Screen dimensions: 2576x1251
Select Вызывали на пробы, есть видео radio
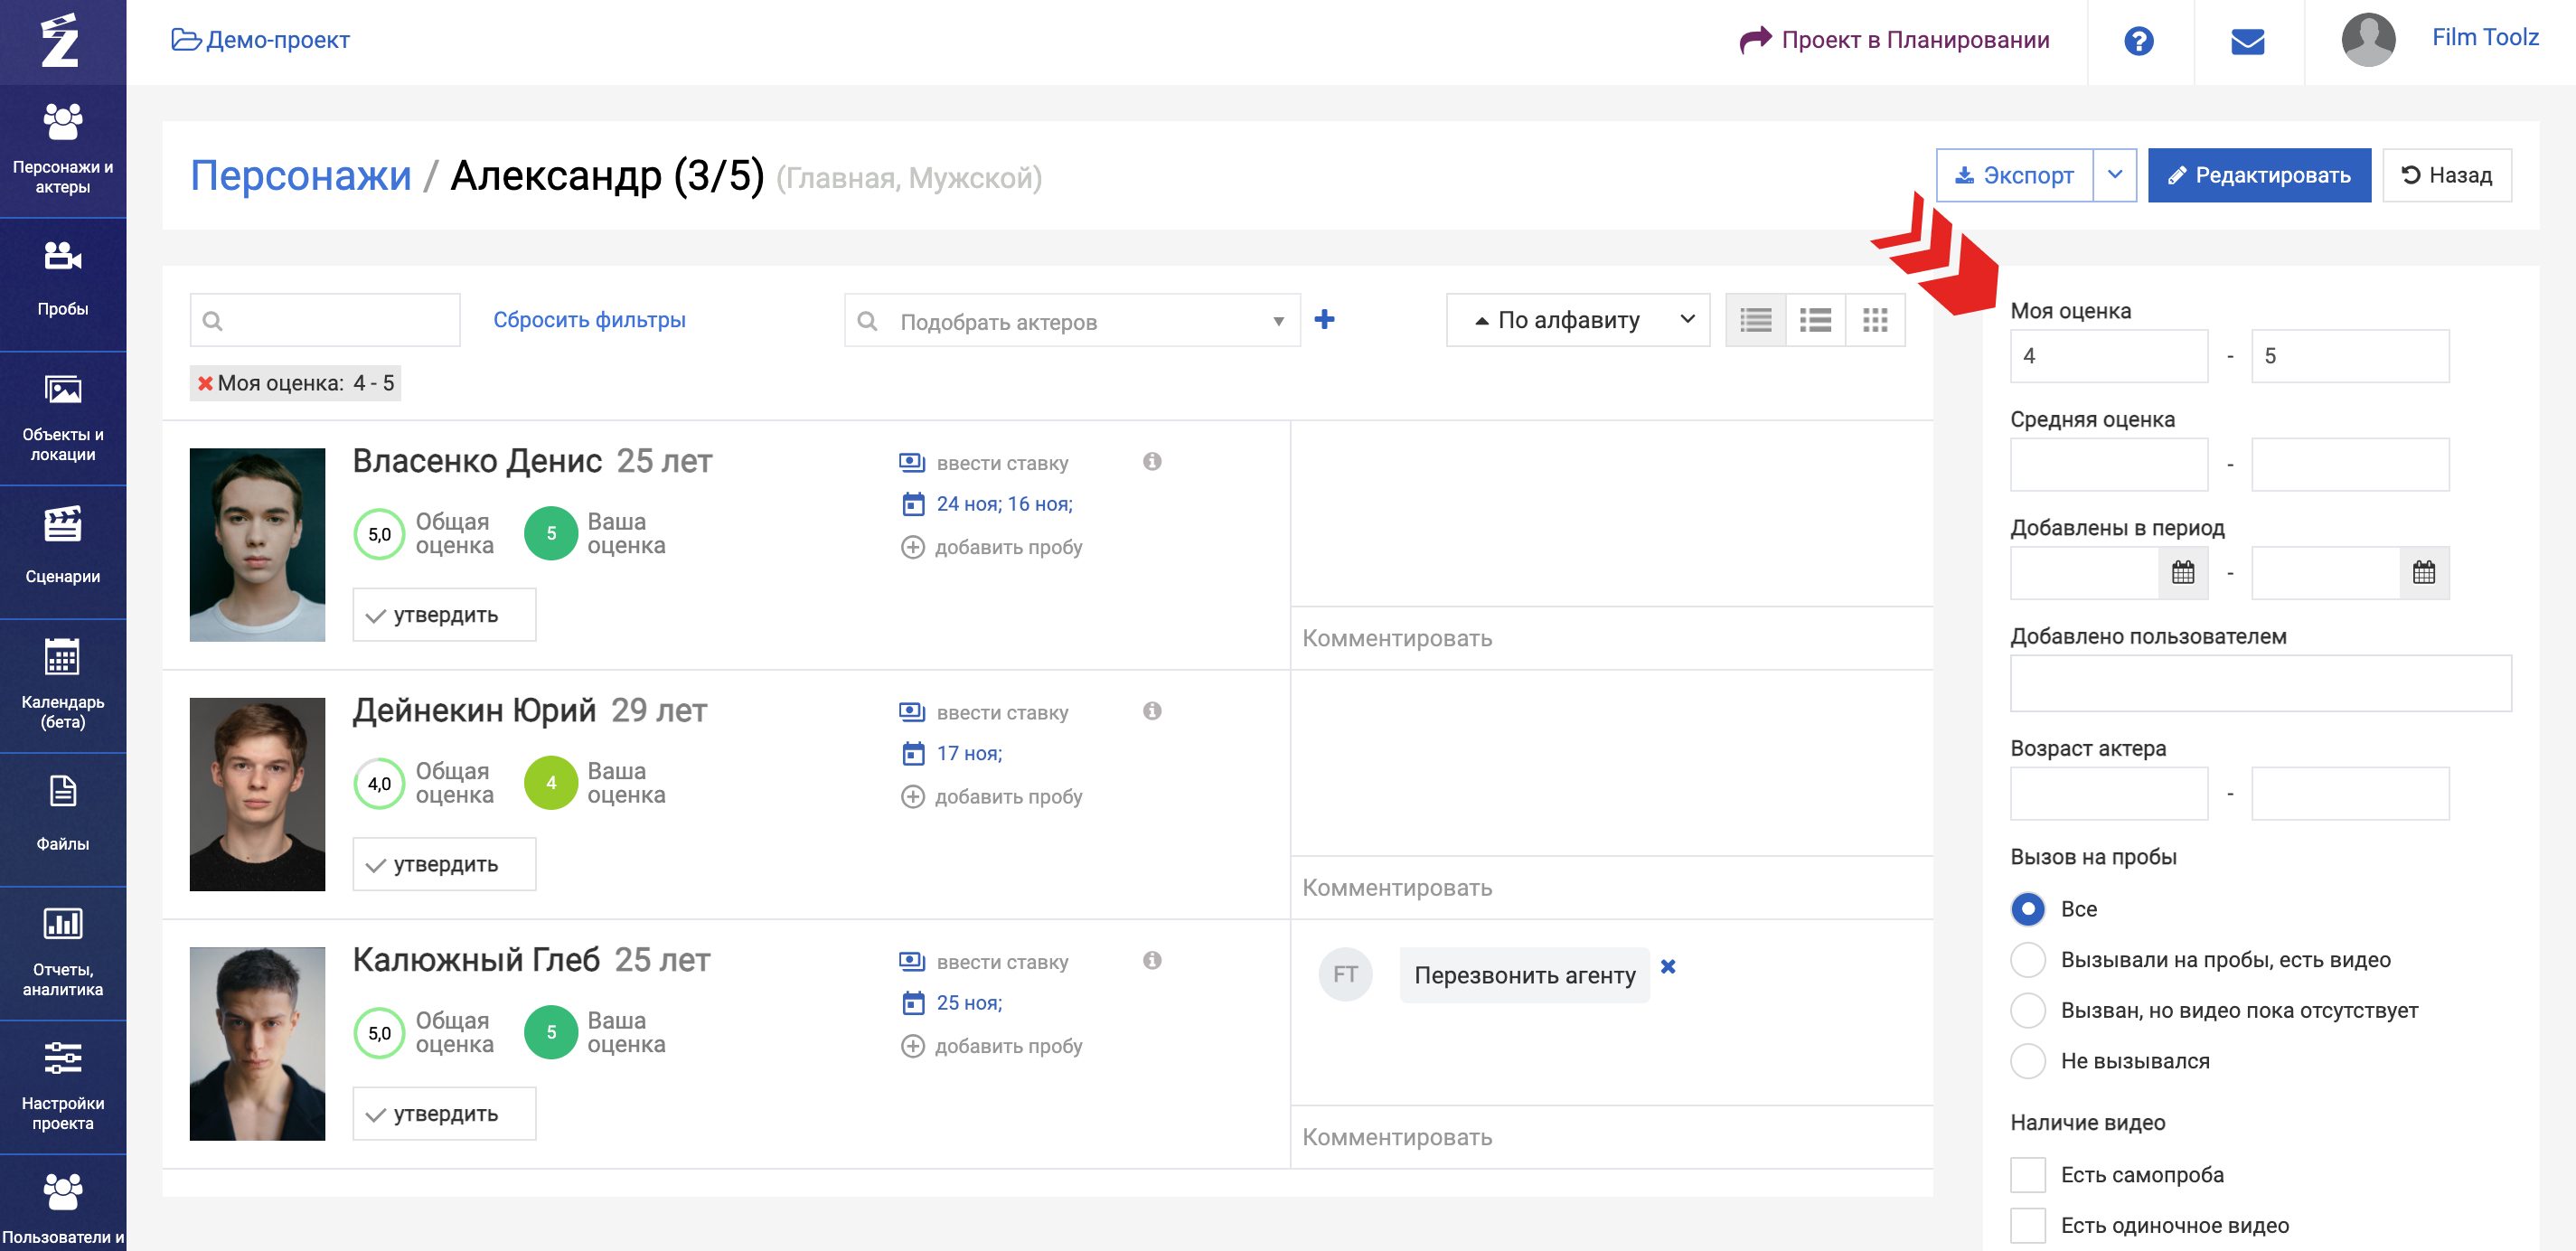coord(2027,960)
